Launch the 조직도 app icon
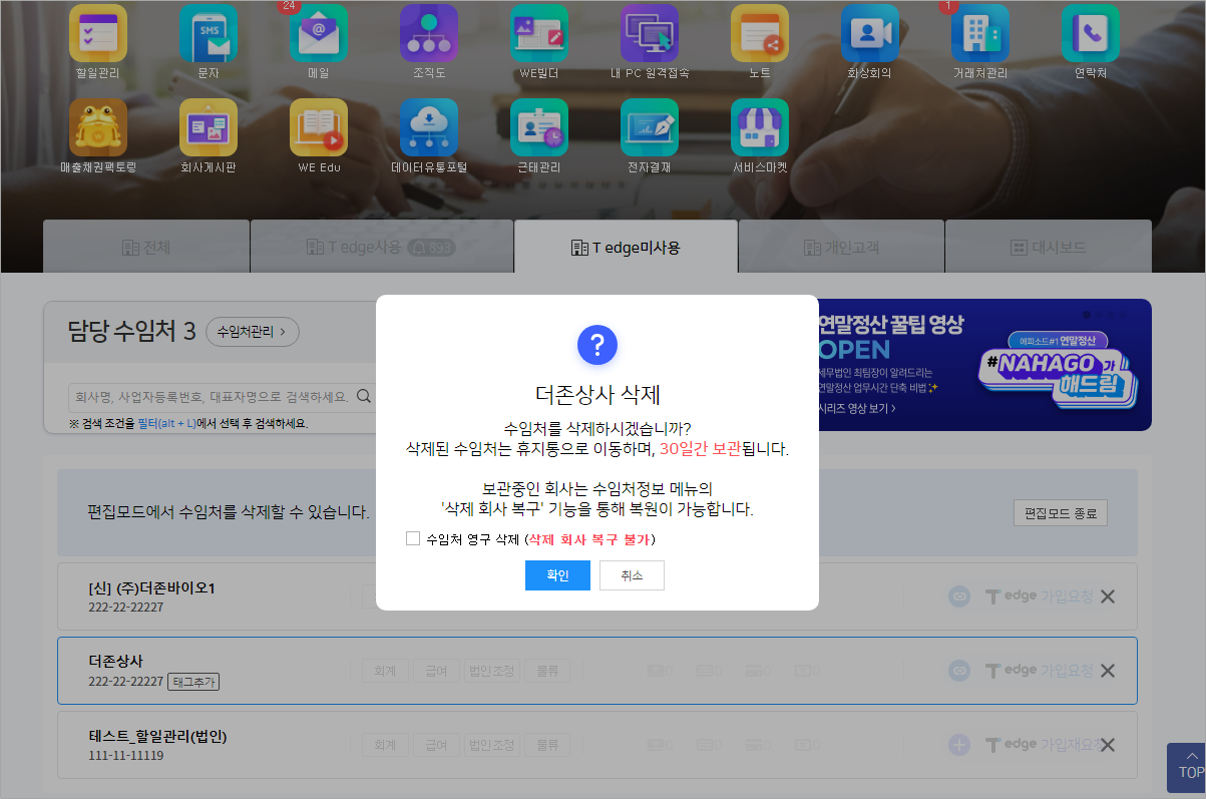Image resolution: width=1206 pixels, height=799 pixels. [428, 34]
